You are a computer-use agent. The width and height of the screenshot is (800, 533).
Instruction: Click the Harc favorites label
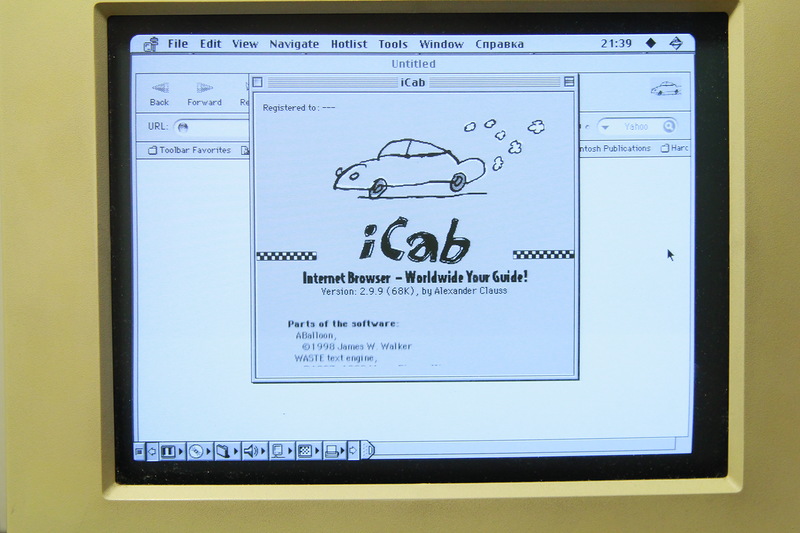pos(680,148)
